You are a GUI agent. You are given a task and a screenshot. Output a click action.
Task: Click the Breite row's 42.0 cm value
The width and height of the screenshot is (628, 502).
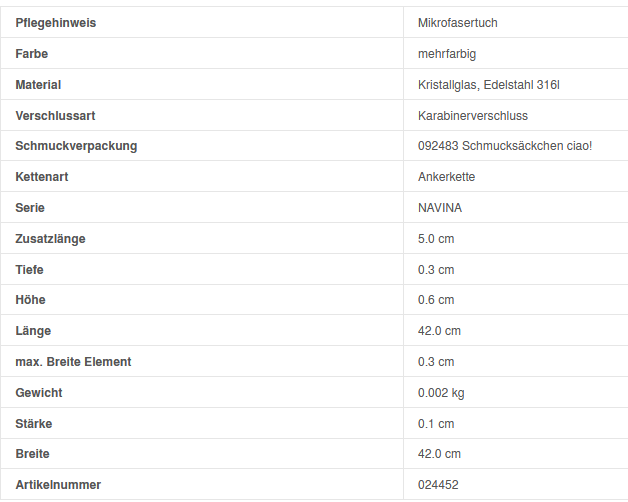(439, 454)
